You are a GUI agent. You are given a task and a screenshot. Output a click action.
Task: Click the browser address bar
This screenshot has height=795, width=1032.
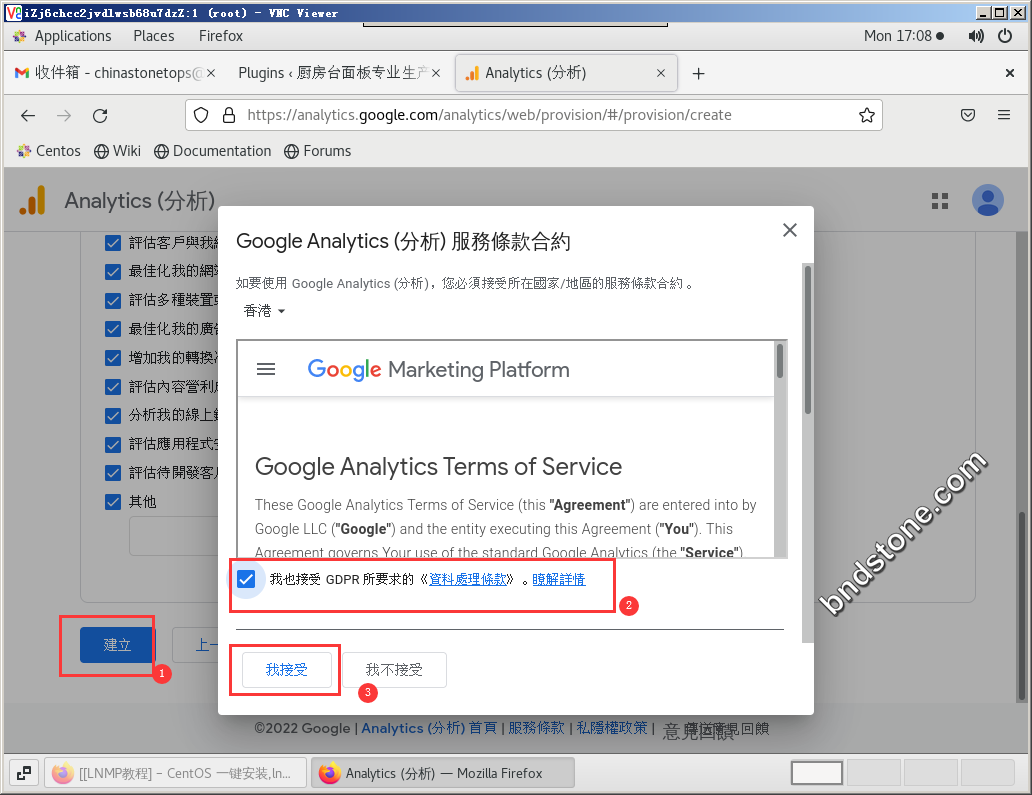pos(534,115)
